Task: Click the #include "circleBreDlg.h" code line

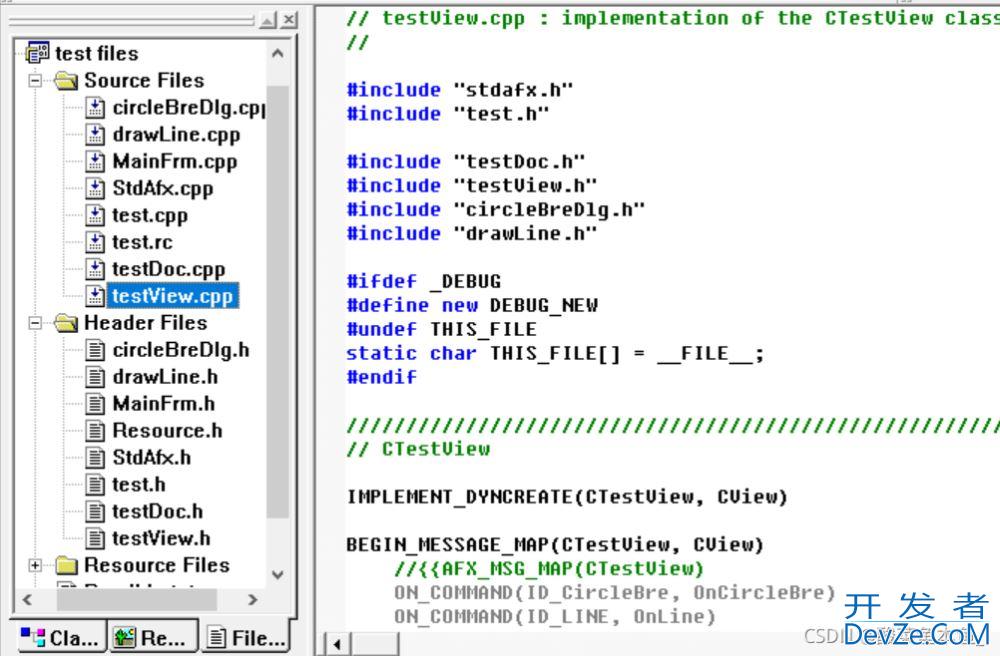Action: (496, 210)
